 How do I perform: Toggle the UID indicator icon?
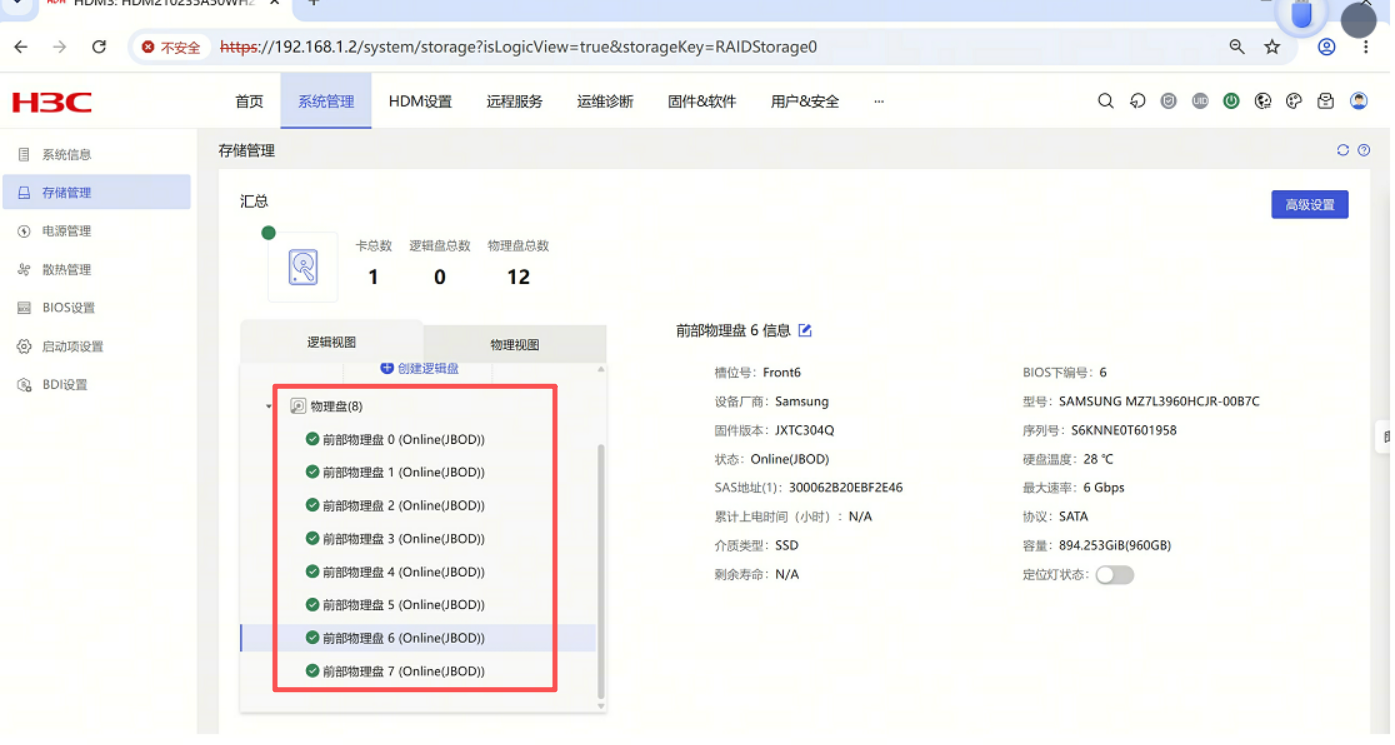click(1200, 101)
